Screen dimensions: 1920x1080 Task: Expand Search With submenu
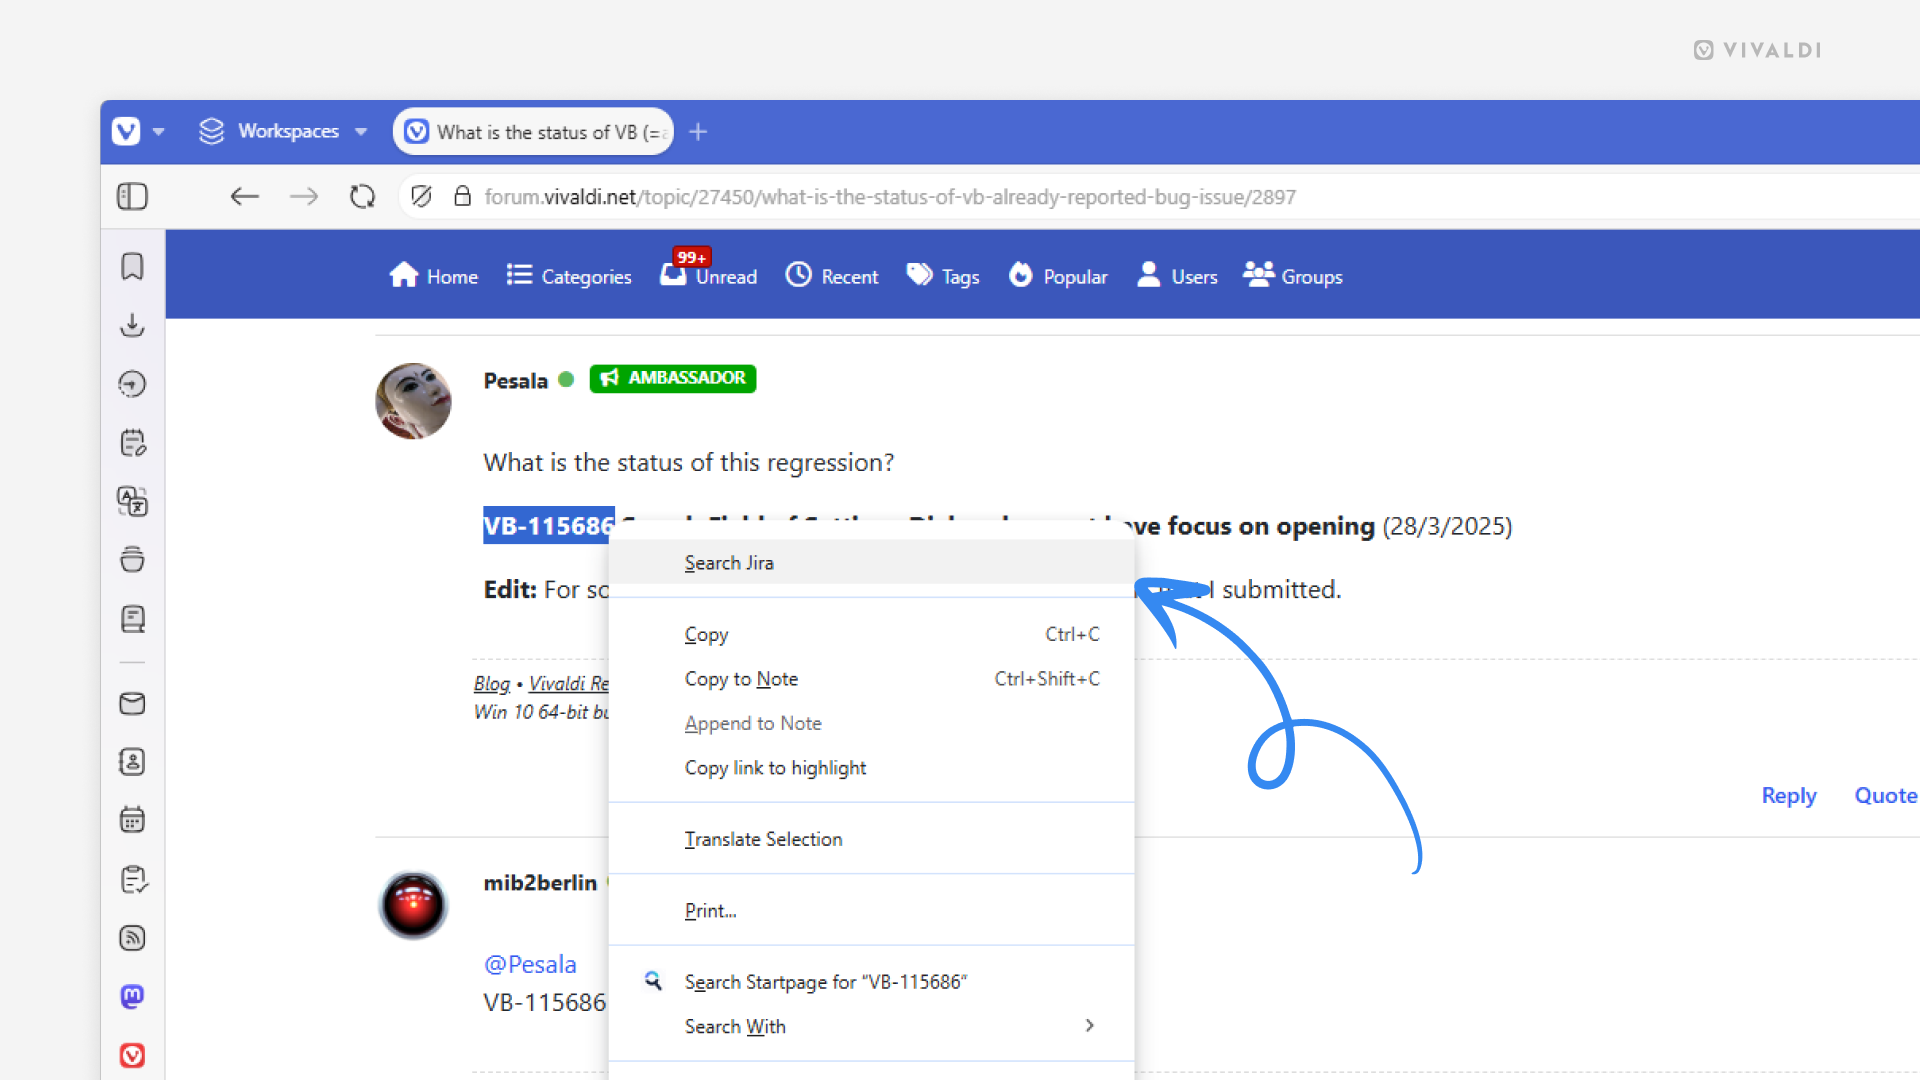tap(871, 1027)
